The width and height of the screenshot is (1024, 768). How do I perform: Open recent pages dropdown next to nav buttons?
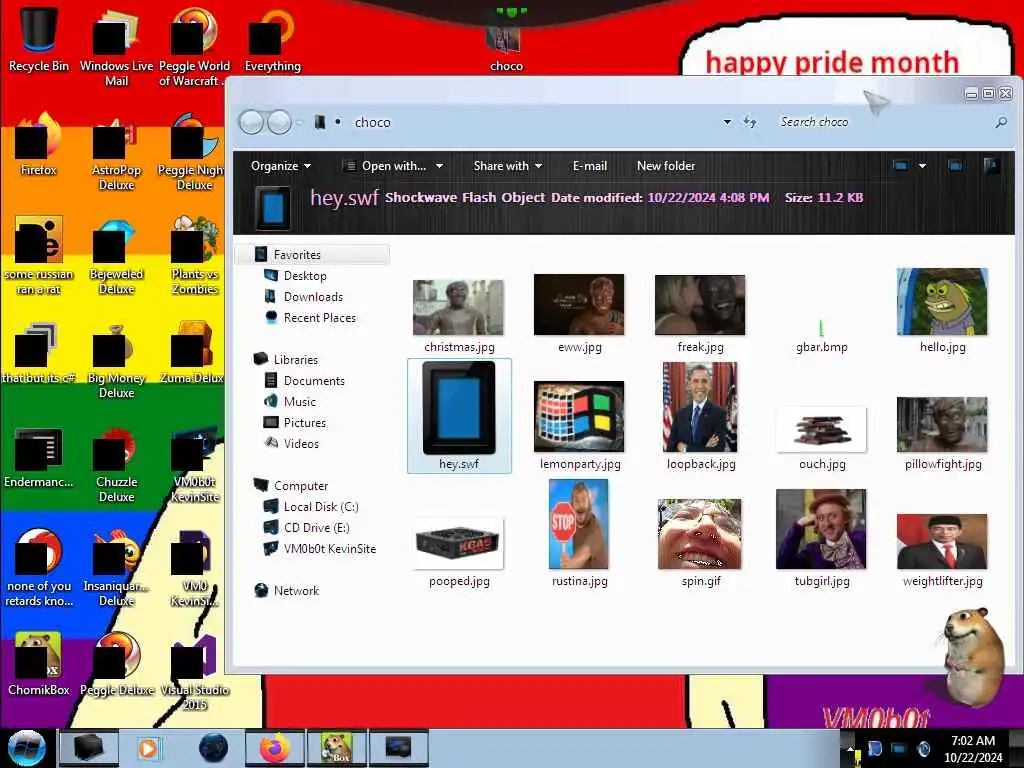pos(299,122)
